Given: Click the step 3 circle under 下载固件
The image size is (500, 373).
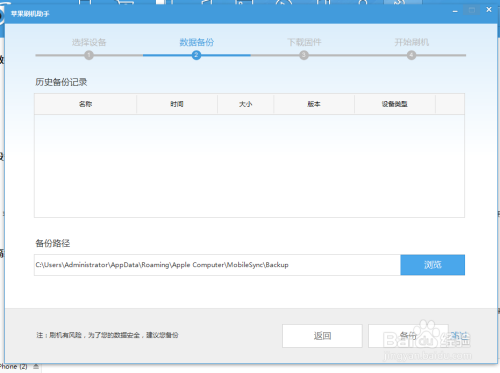Looking at the screenshot, I should [x=304, y=55].
